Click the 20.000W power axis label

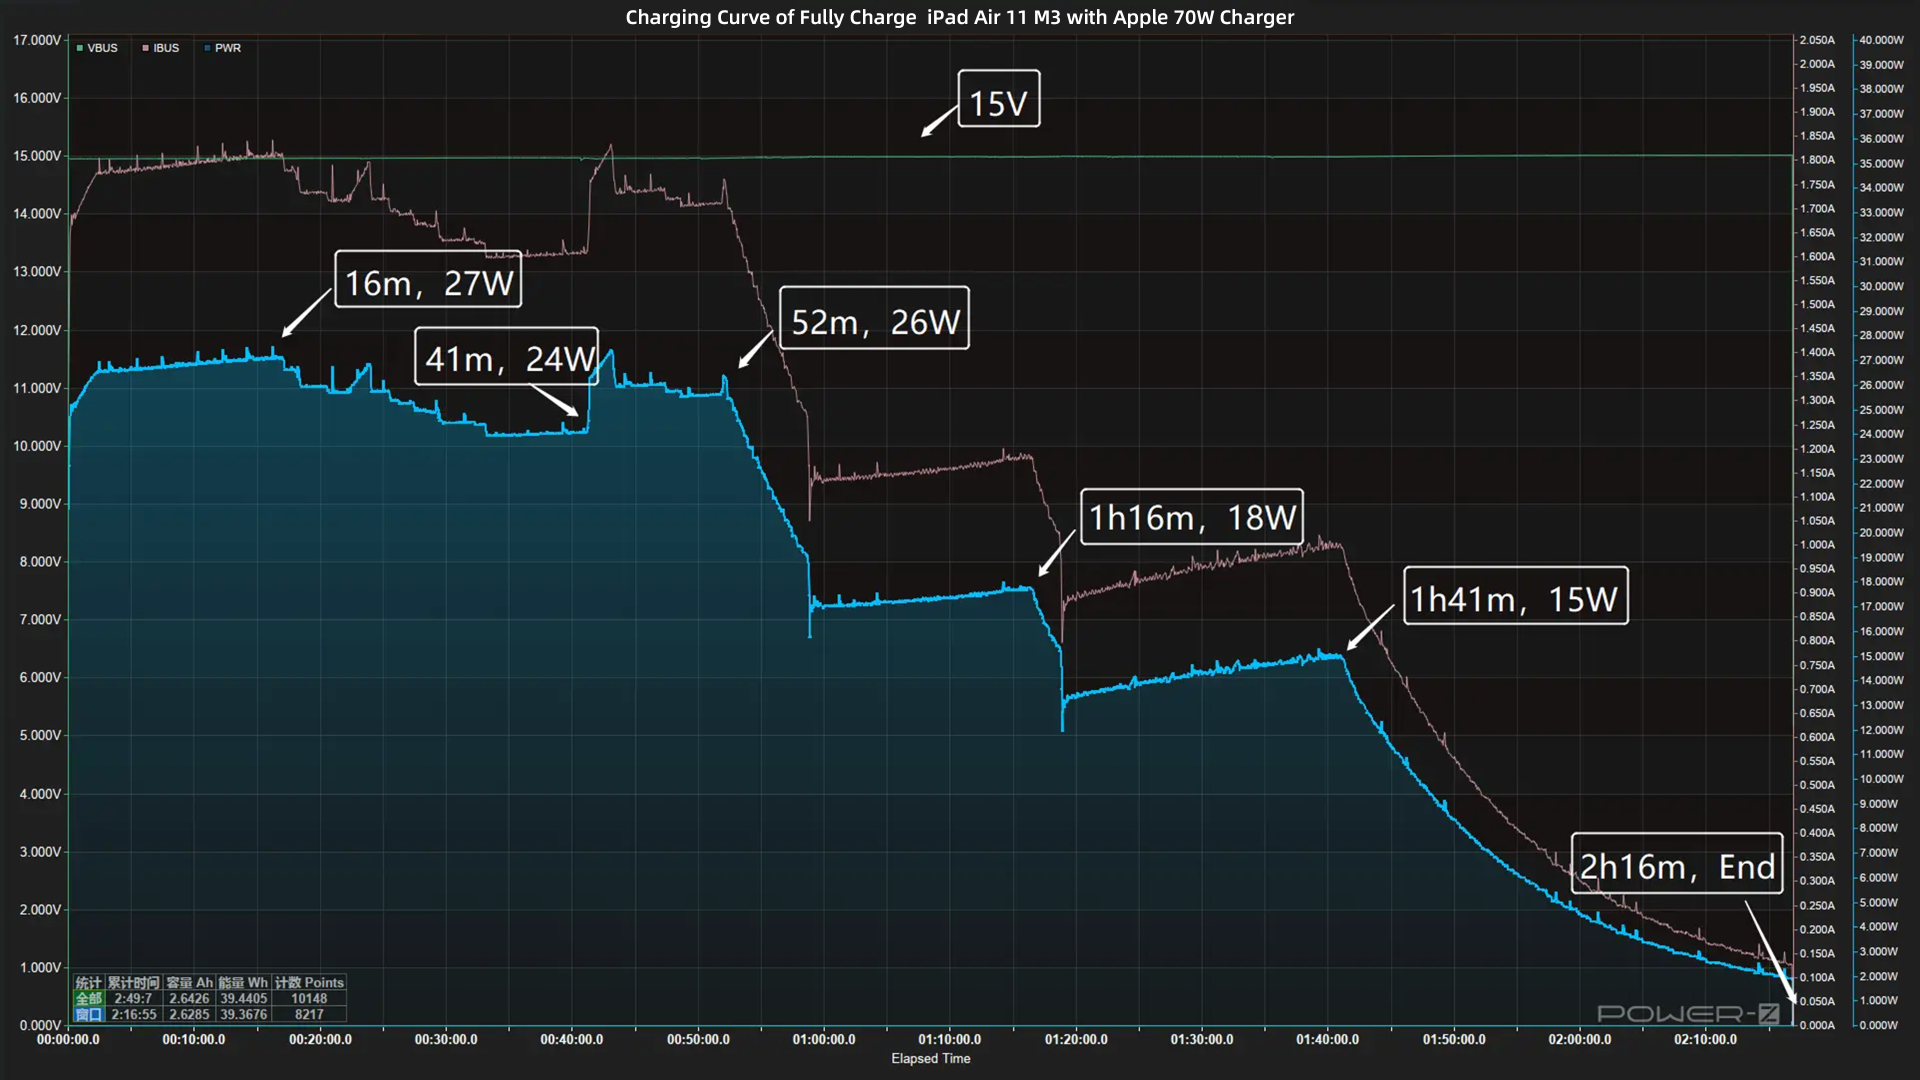coord(1881,533)
